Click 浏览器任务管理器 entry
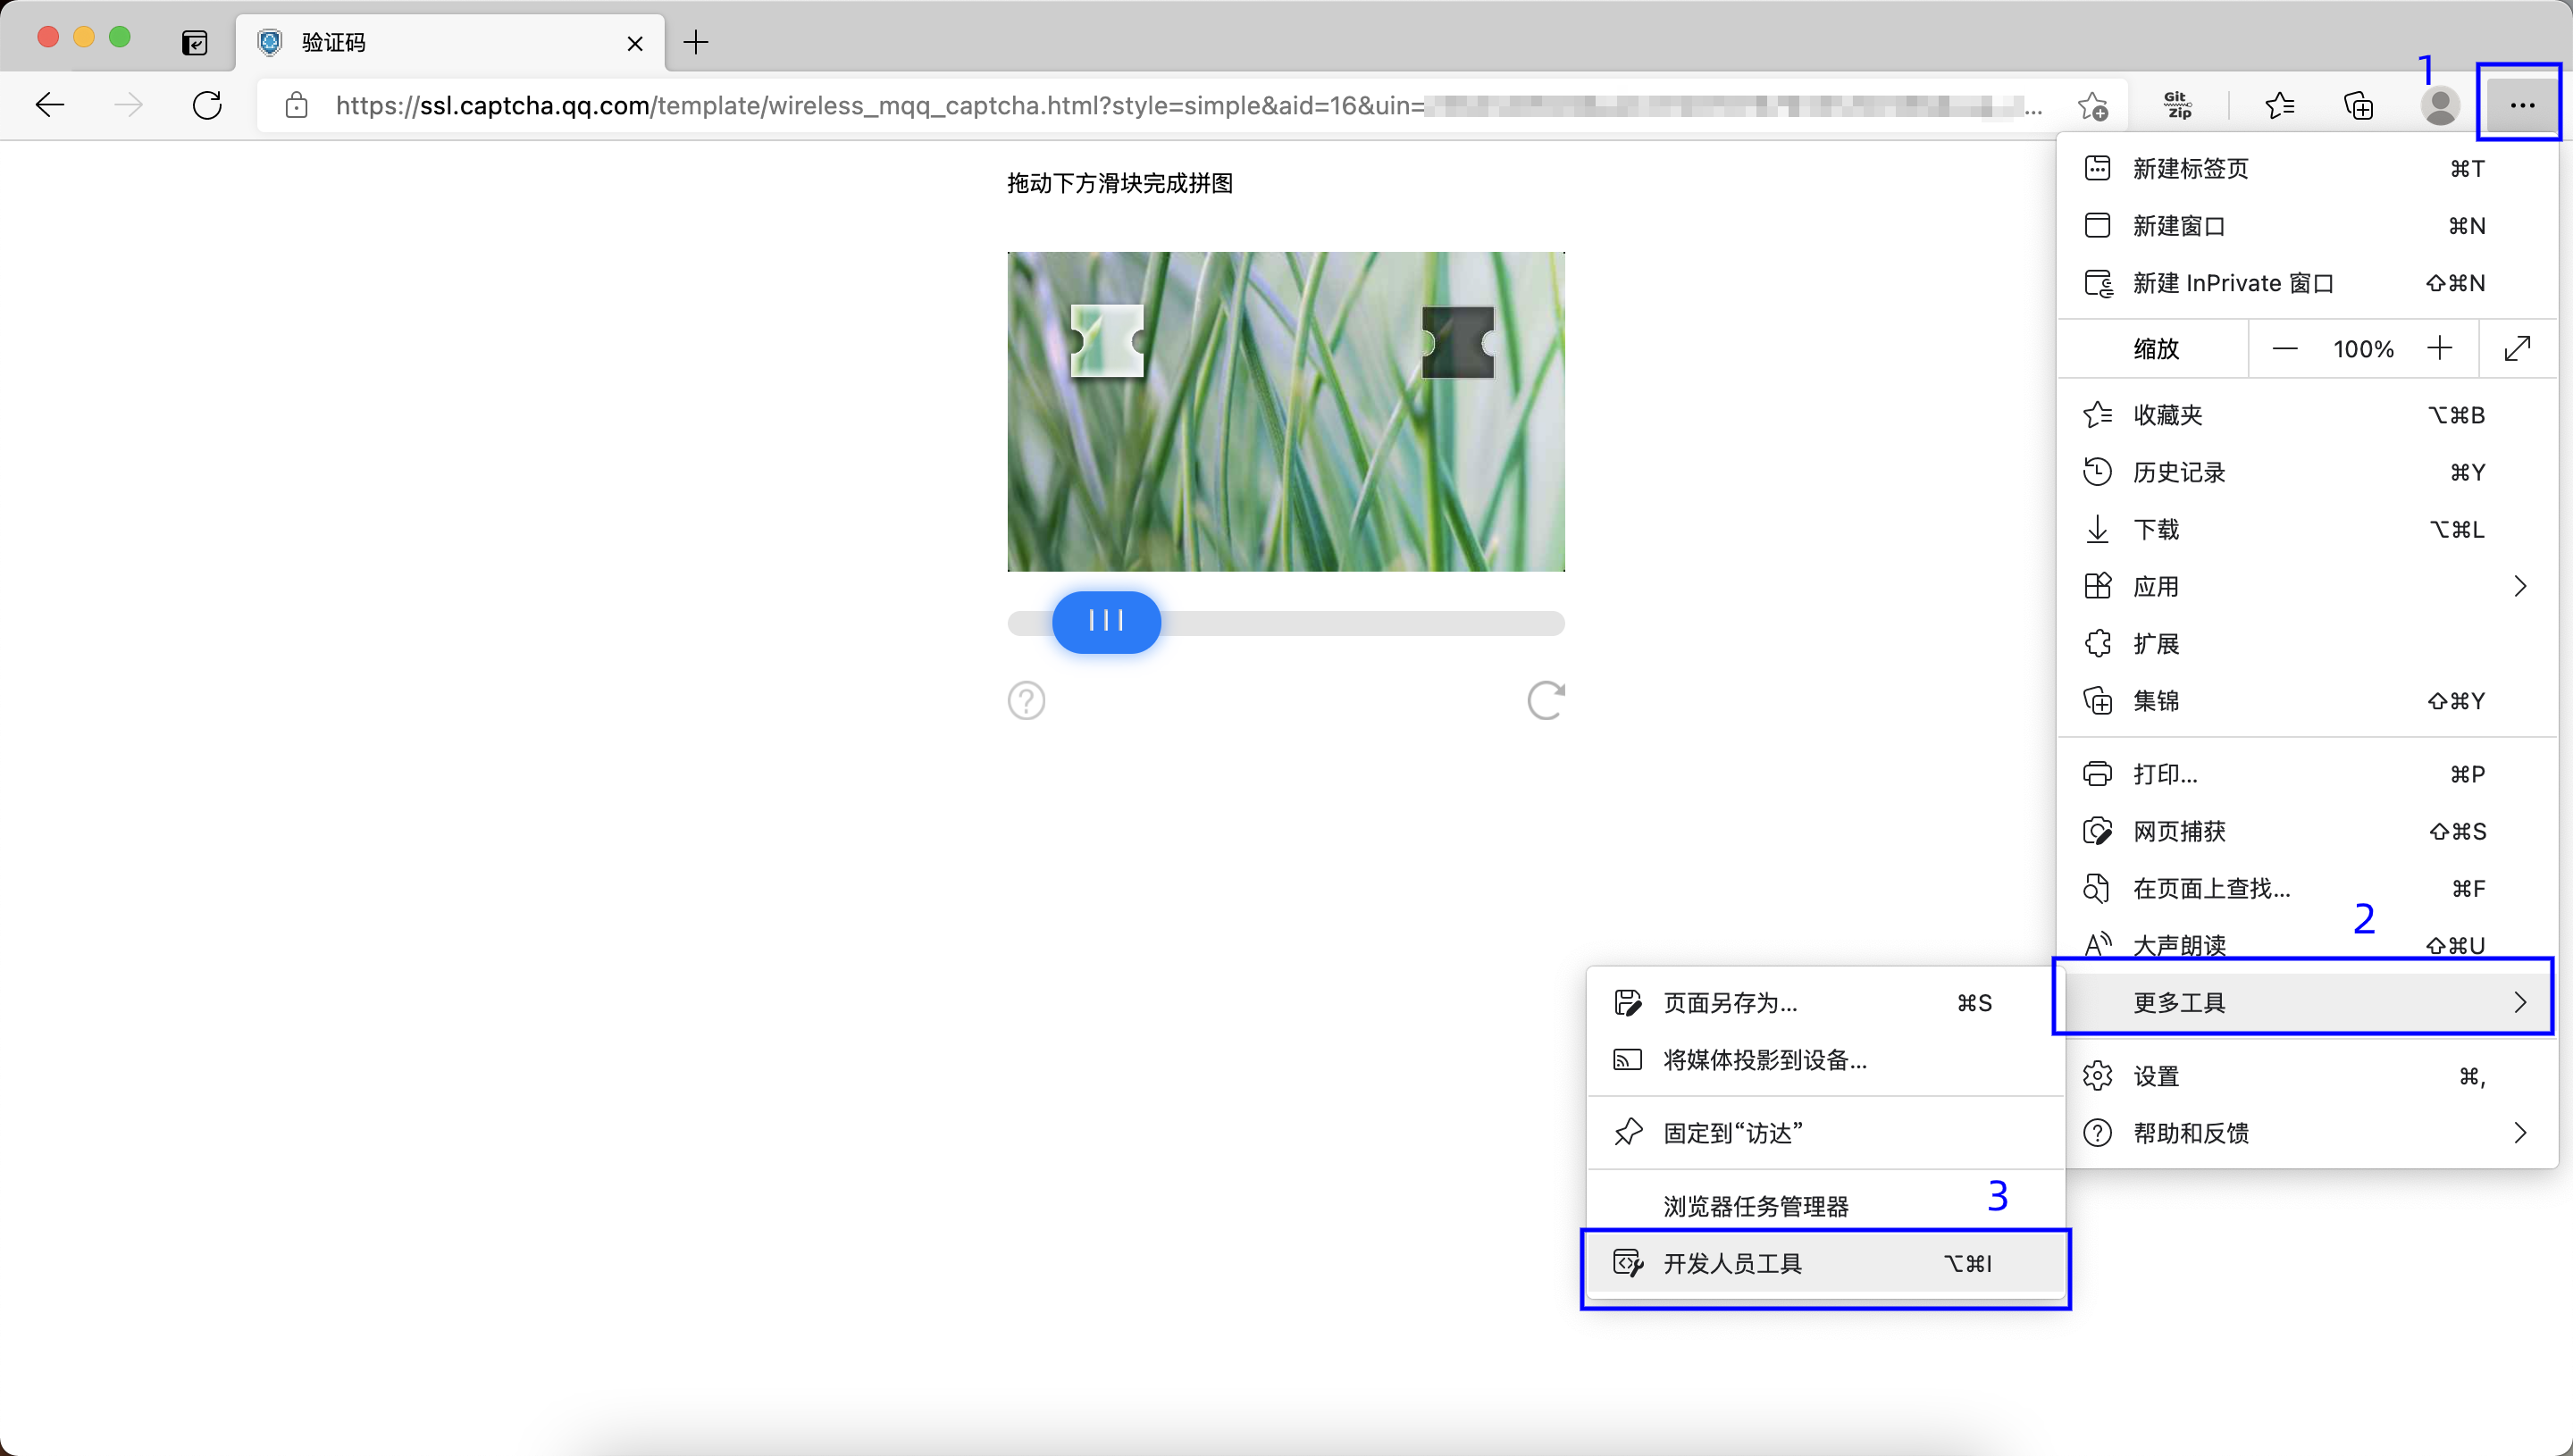 click(1755, 1206)
